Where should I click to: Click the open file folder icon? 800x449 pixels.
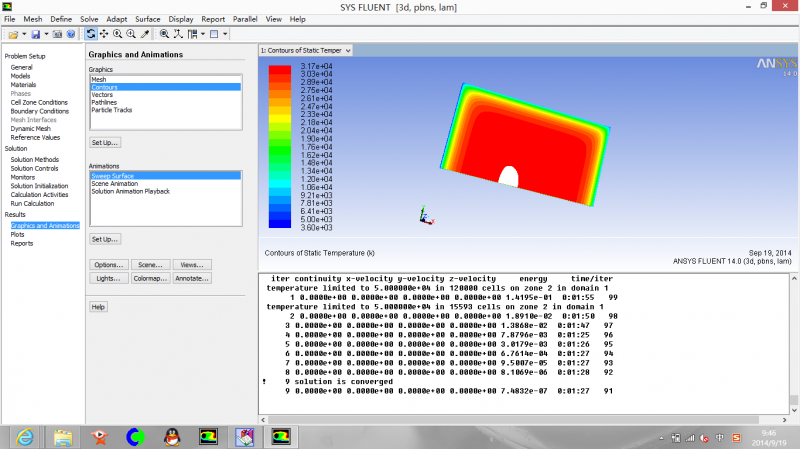tap(13, 34)
